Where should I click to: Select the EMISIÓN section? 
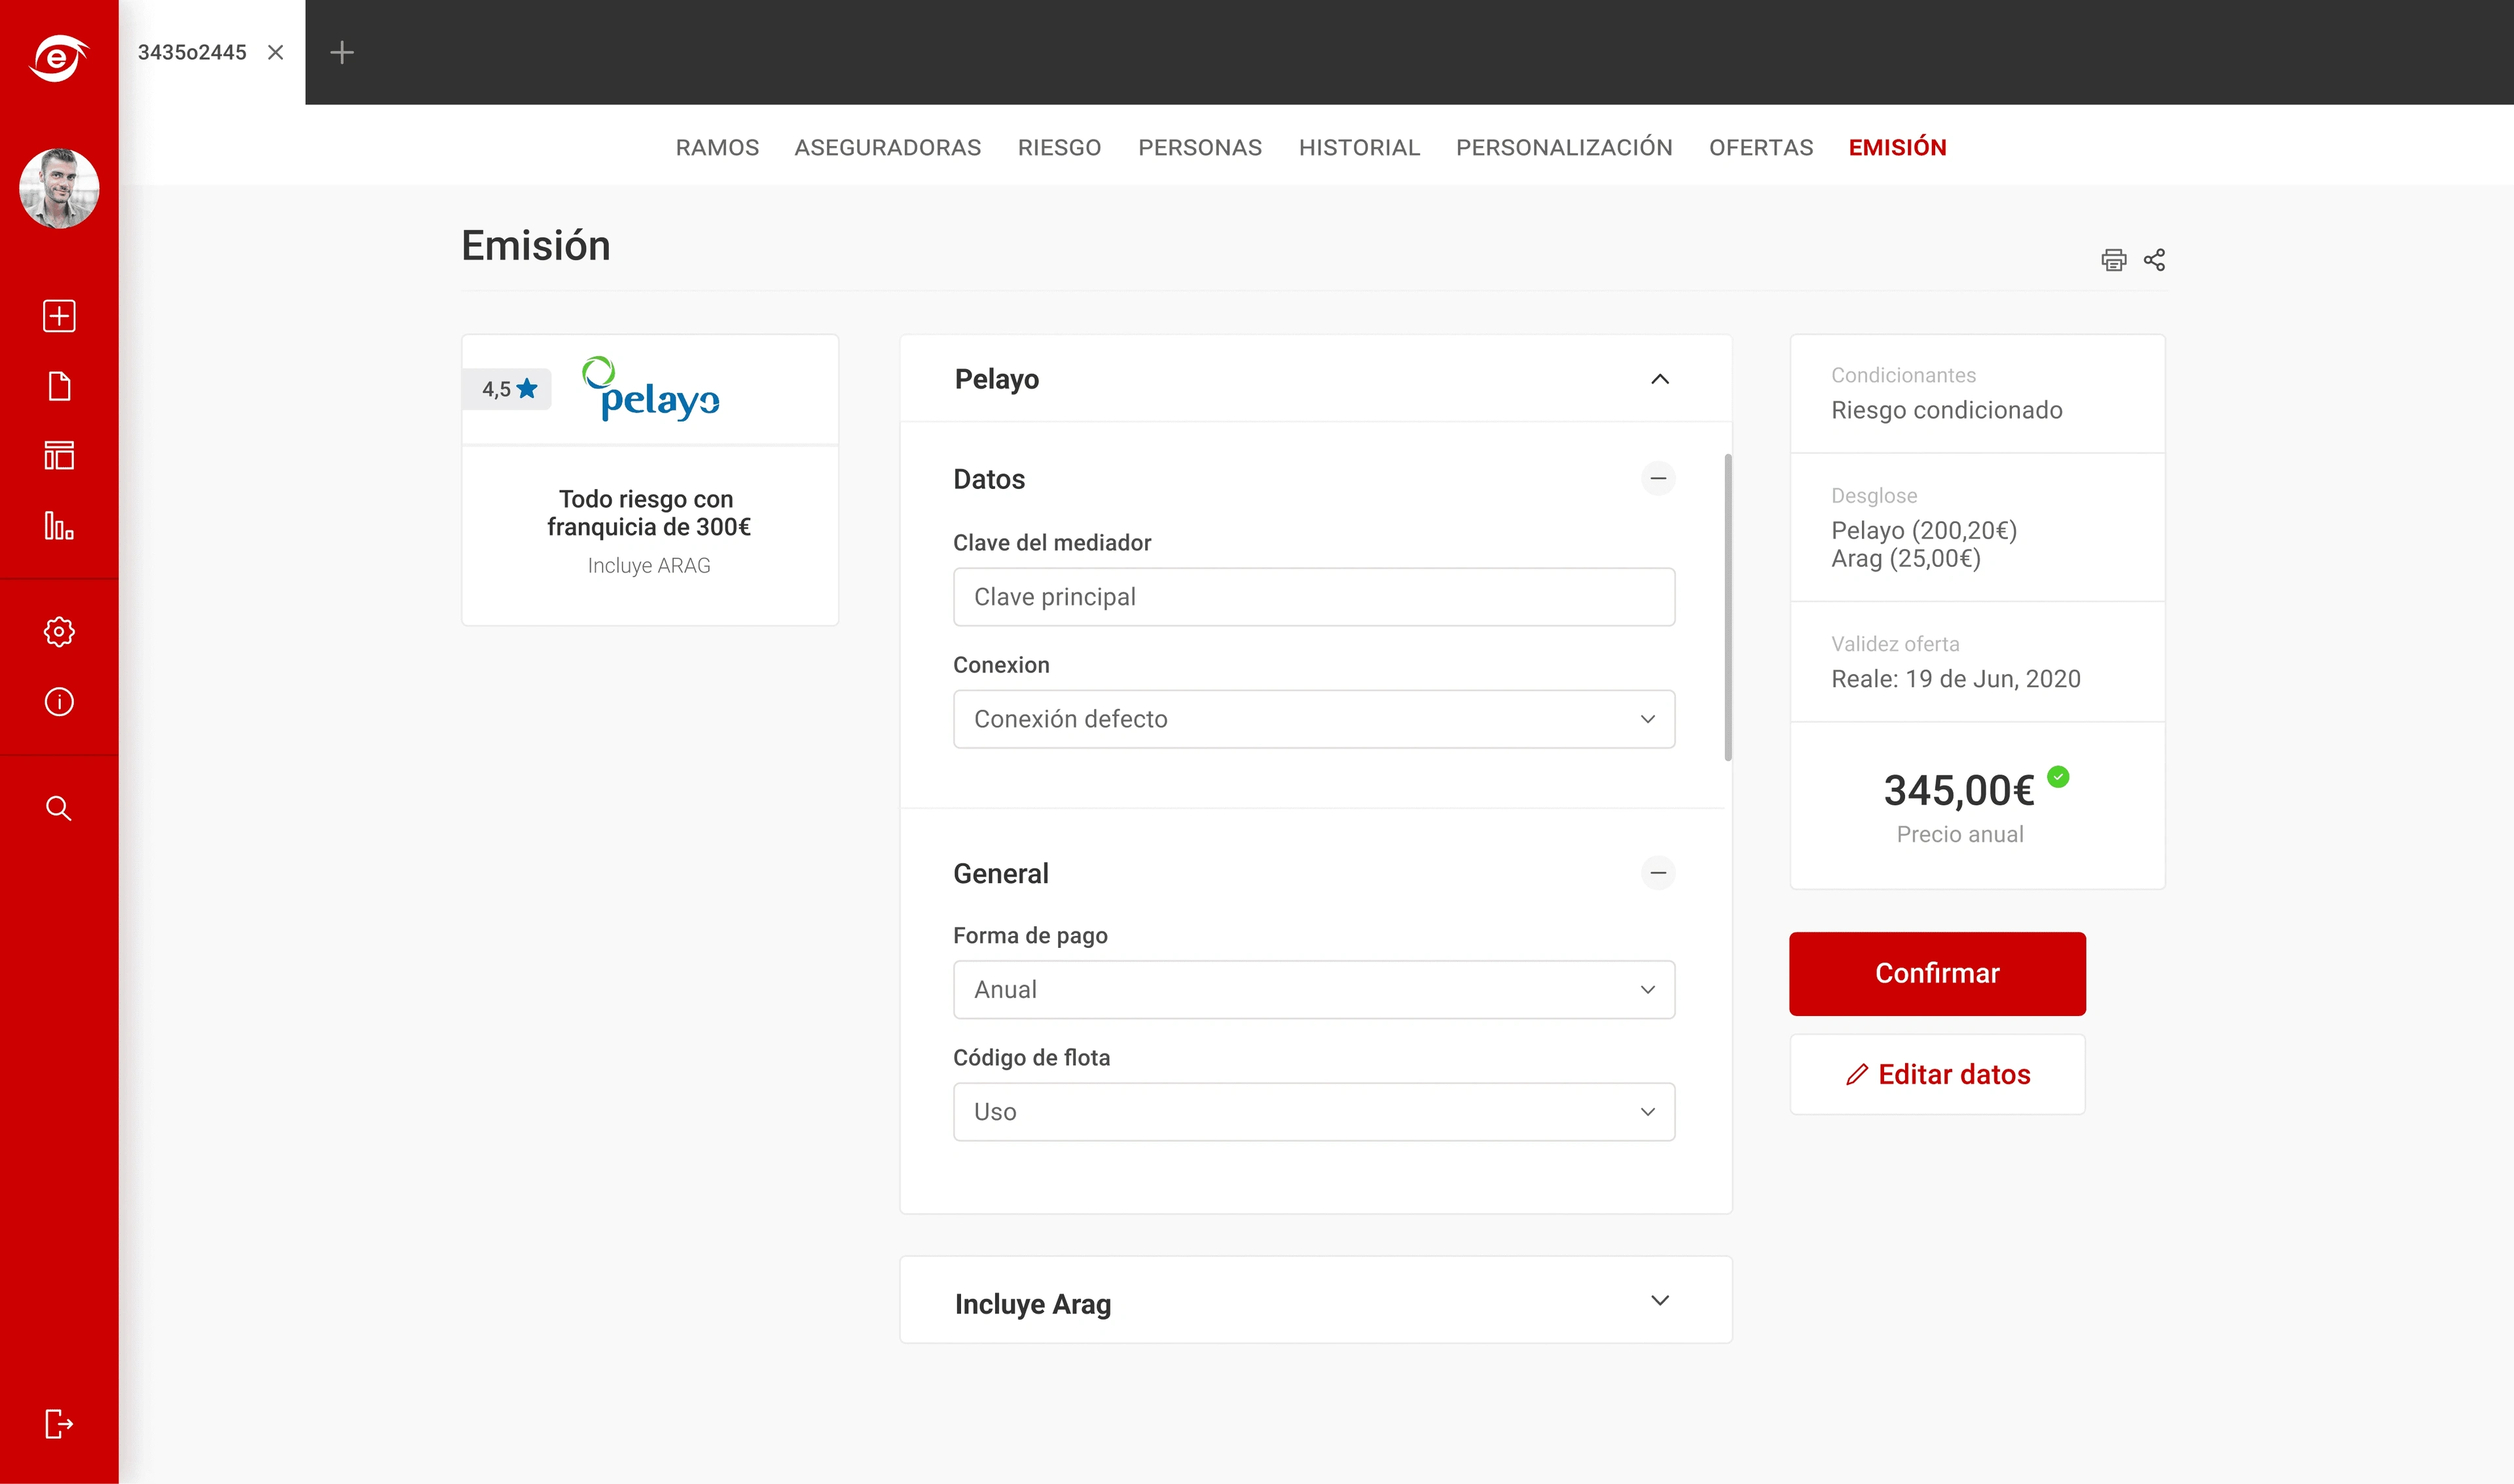[1897, 147]
